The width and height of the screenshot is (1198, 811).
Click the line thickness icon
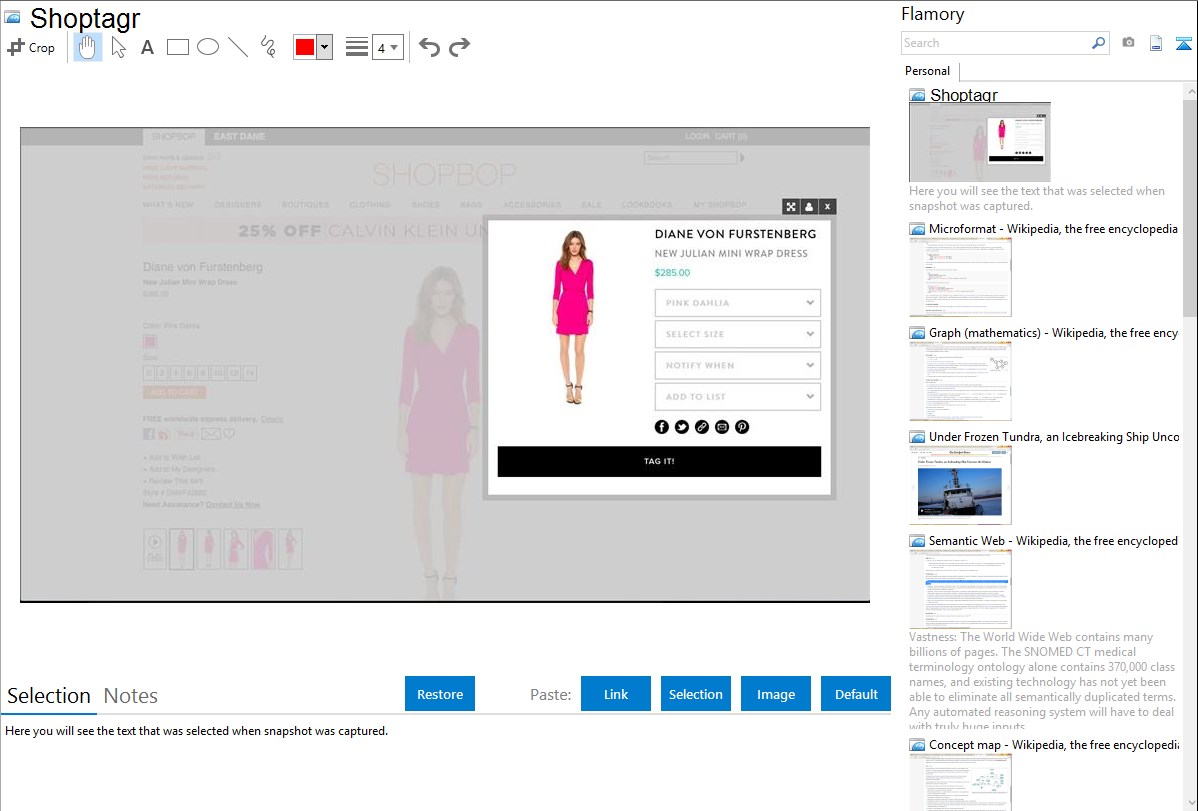[356, 47]
